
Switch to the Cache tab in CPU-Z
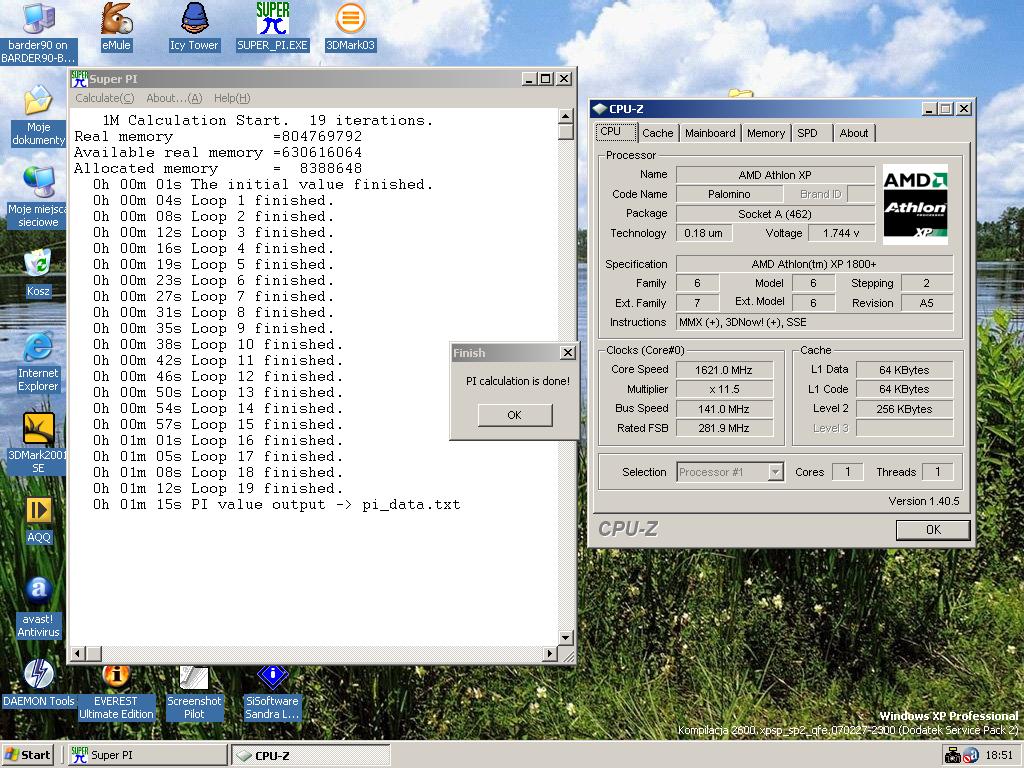pyautogui.click(x=657, y=133)
